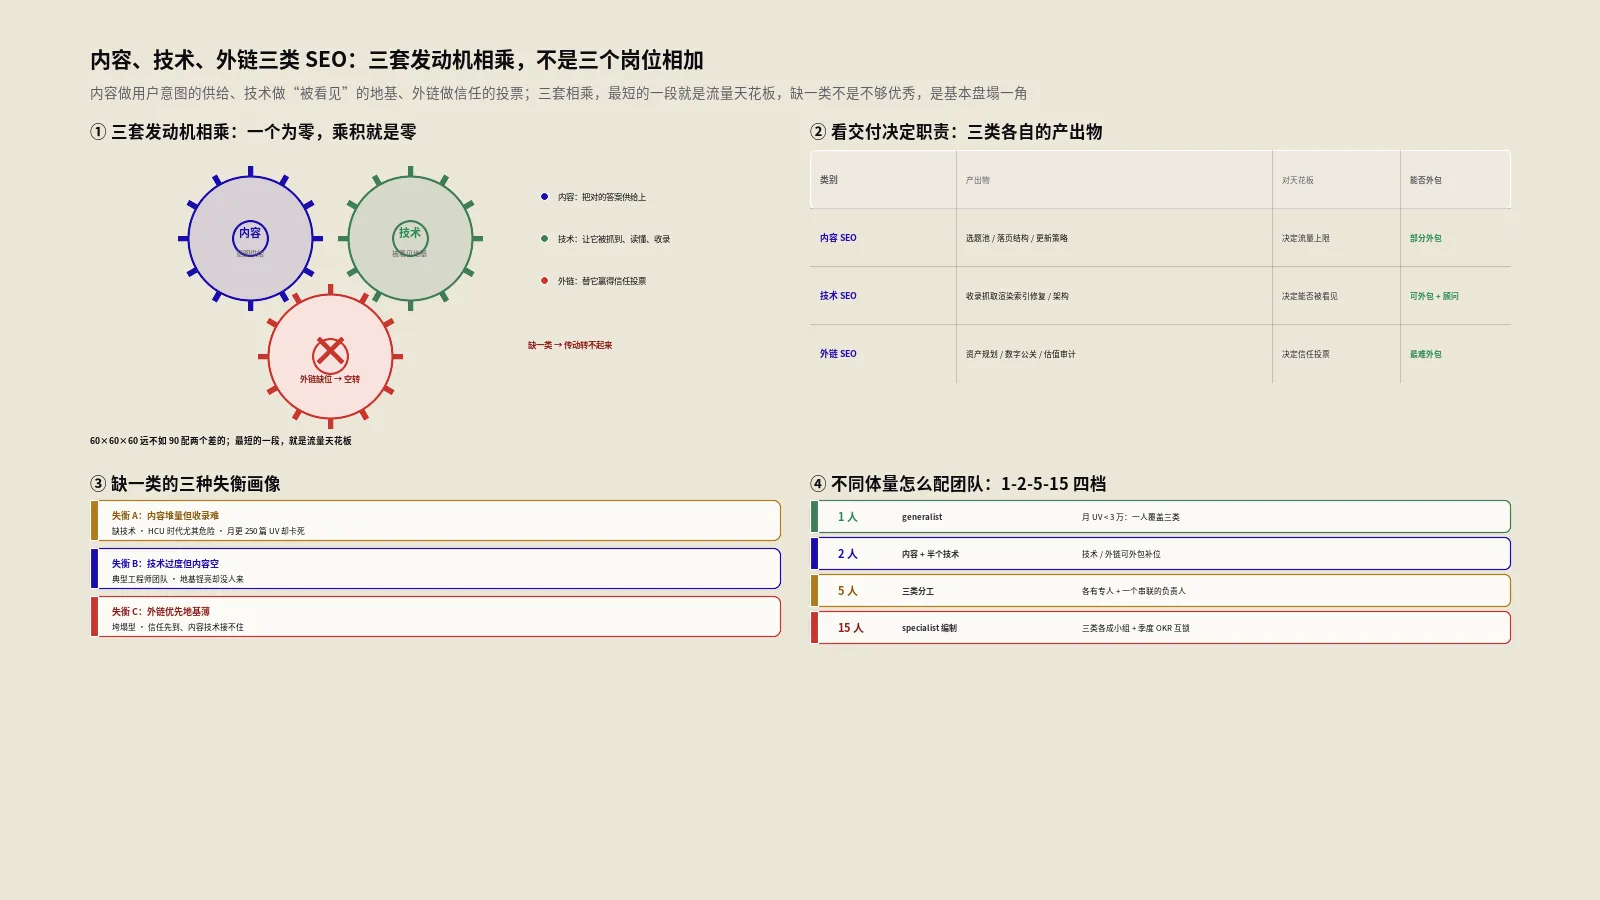Click the blue 内容 gear graphic

pyautogui.click(x=250, y=238)
